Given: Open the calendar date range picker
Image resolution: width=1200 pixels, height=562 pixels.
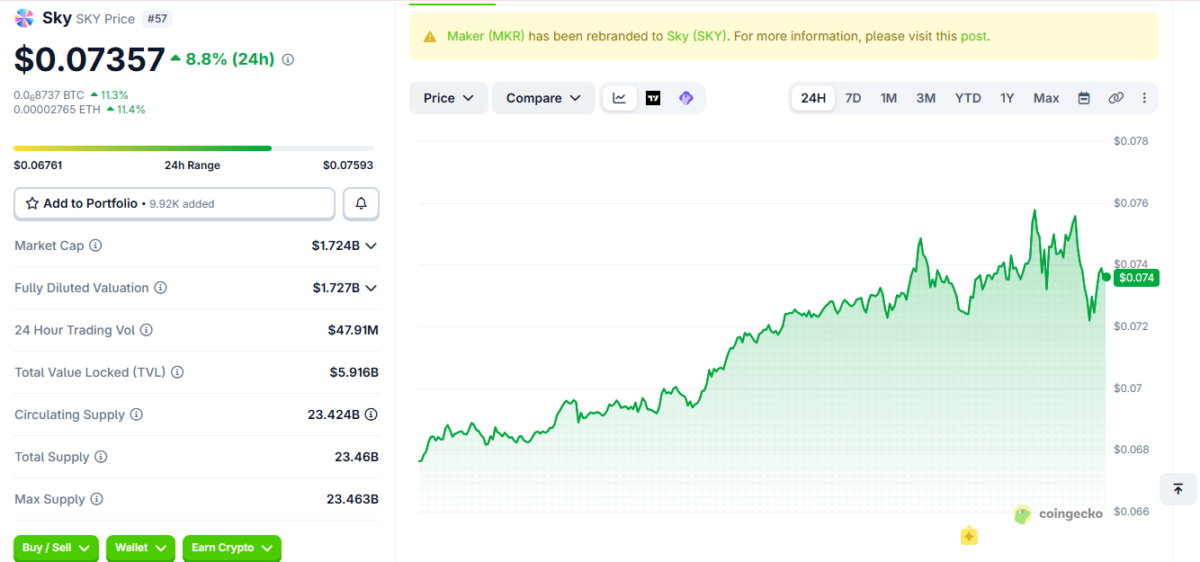Looking at the screenshot, I should click(1084, 98).
